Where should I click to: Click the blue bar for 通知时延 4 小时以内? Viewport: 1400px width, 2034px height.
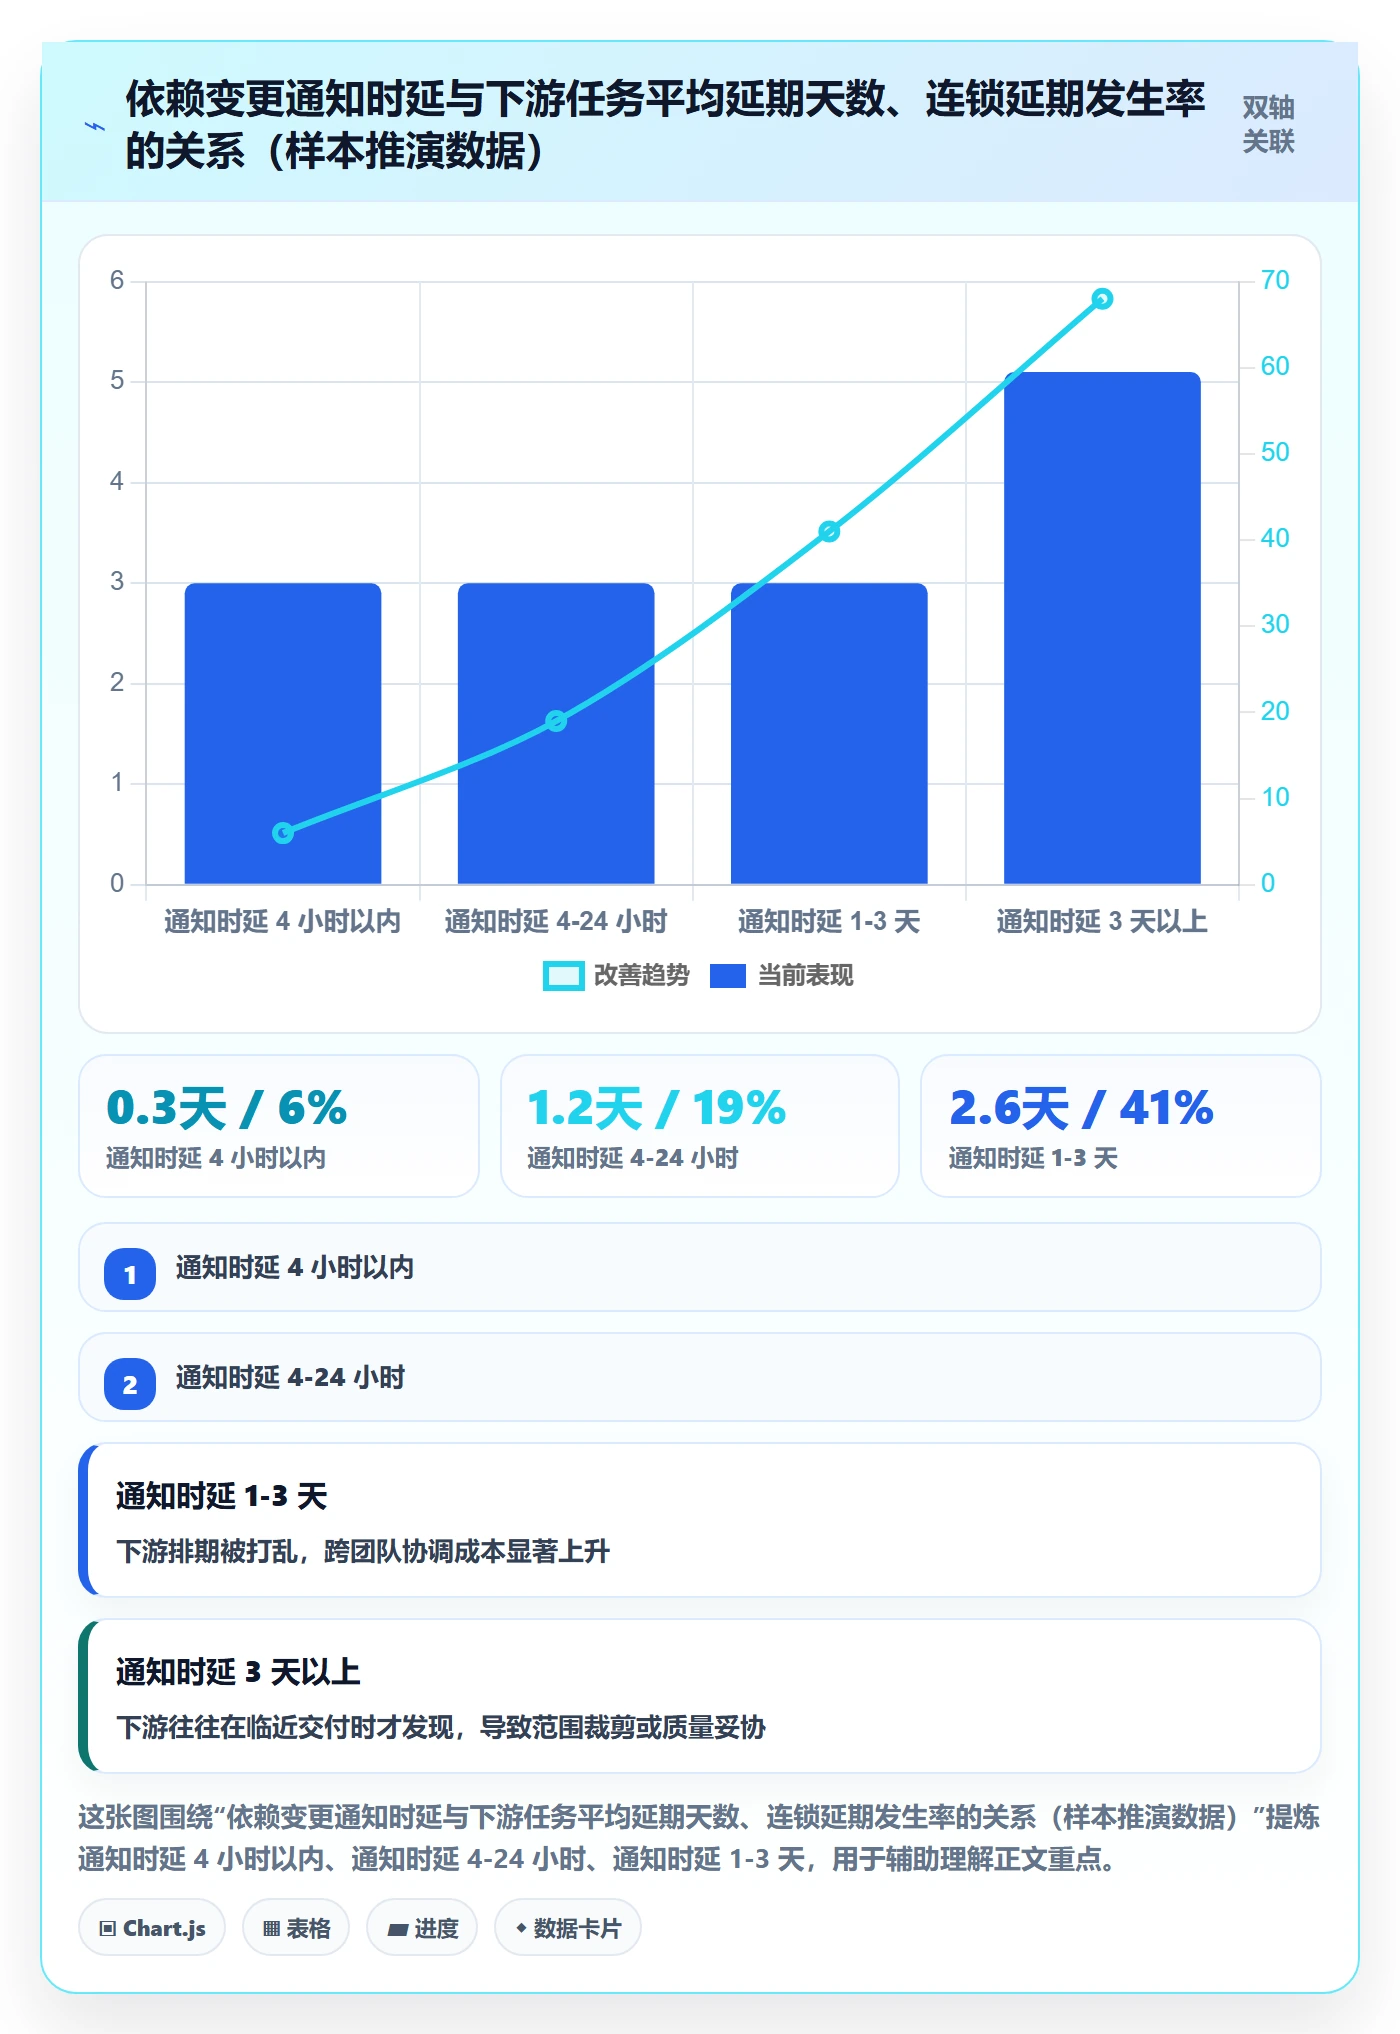(283, 733)
